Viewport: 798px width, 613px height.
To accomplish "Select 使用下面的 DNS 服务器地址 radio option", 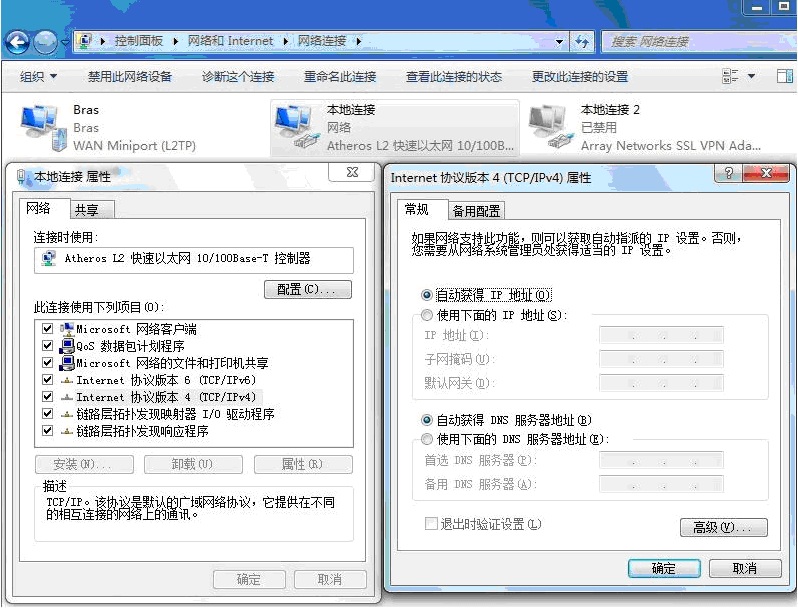I will [x=428, y=439].
